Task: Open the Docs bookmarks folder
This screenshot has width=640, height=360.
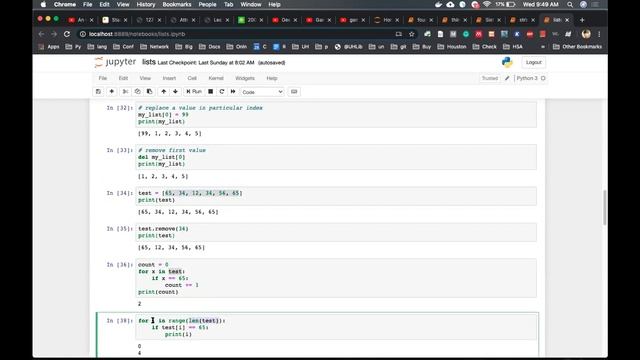Action: (x=209, y=47)
